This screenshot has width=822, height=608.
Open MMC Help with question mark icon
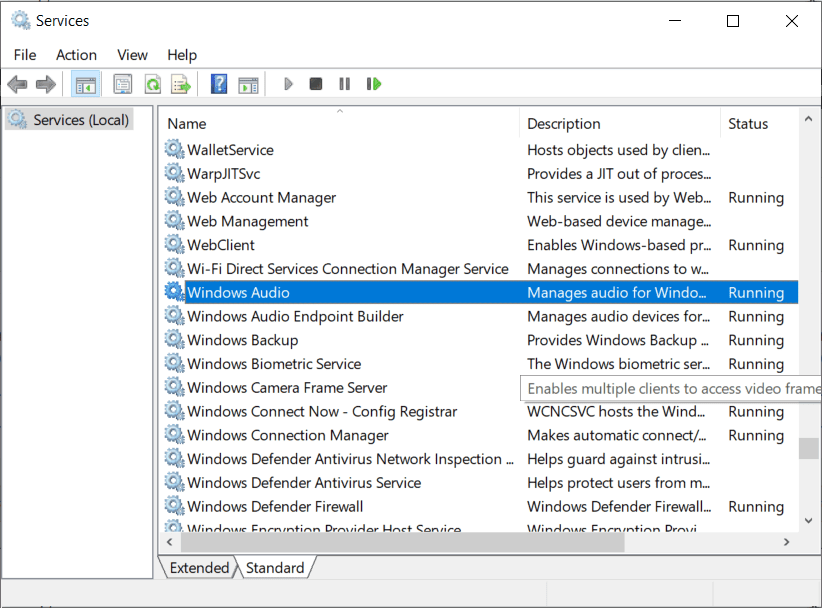point(218,83)
